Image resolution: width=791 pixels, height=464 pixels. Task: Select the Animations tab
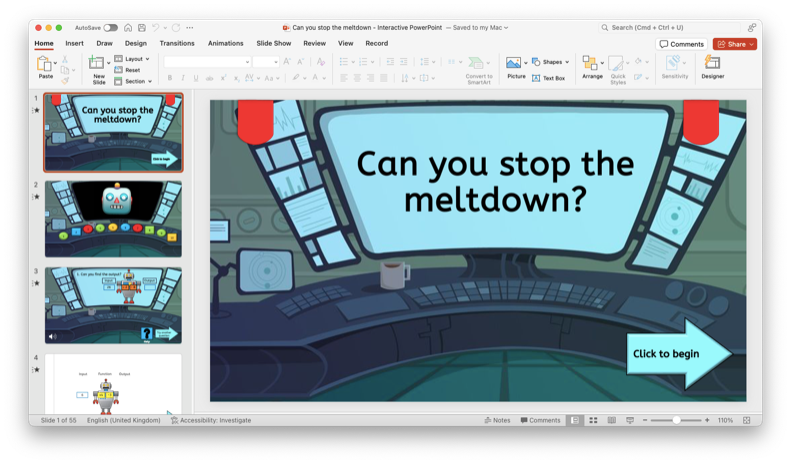pyautogui.click(x=225, y=43)
